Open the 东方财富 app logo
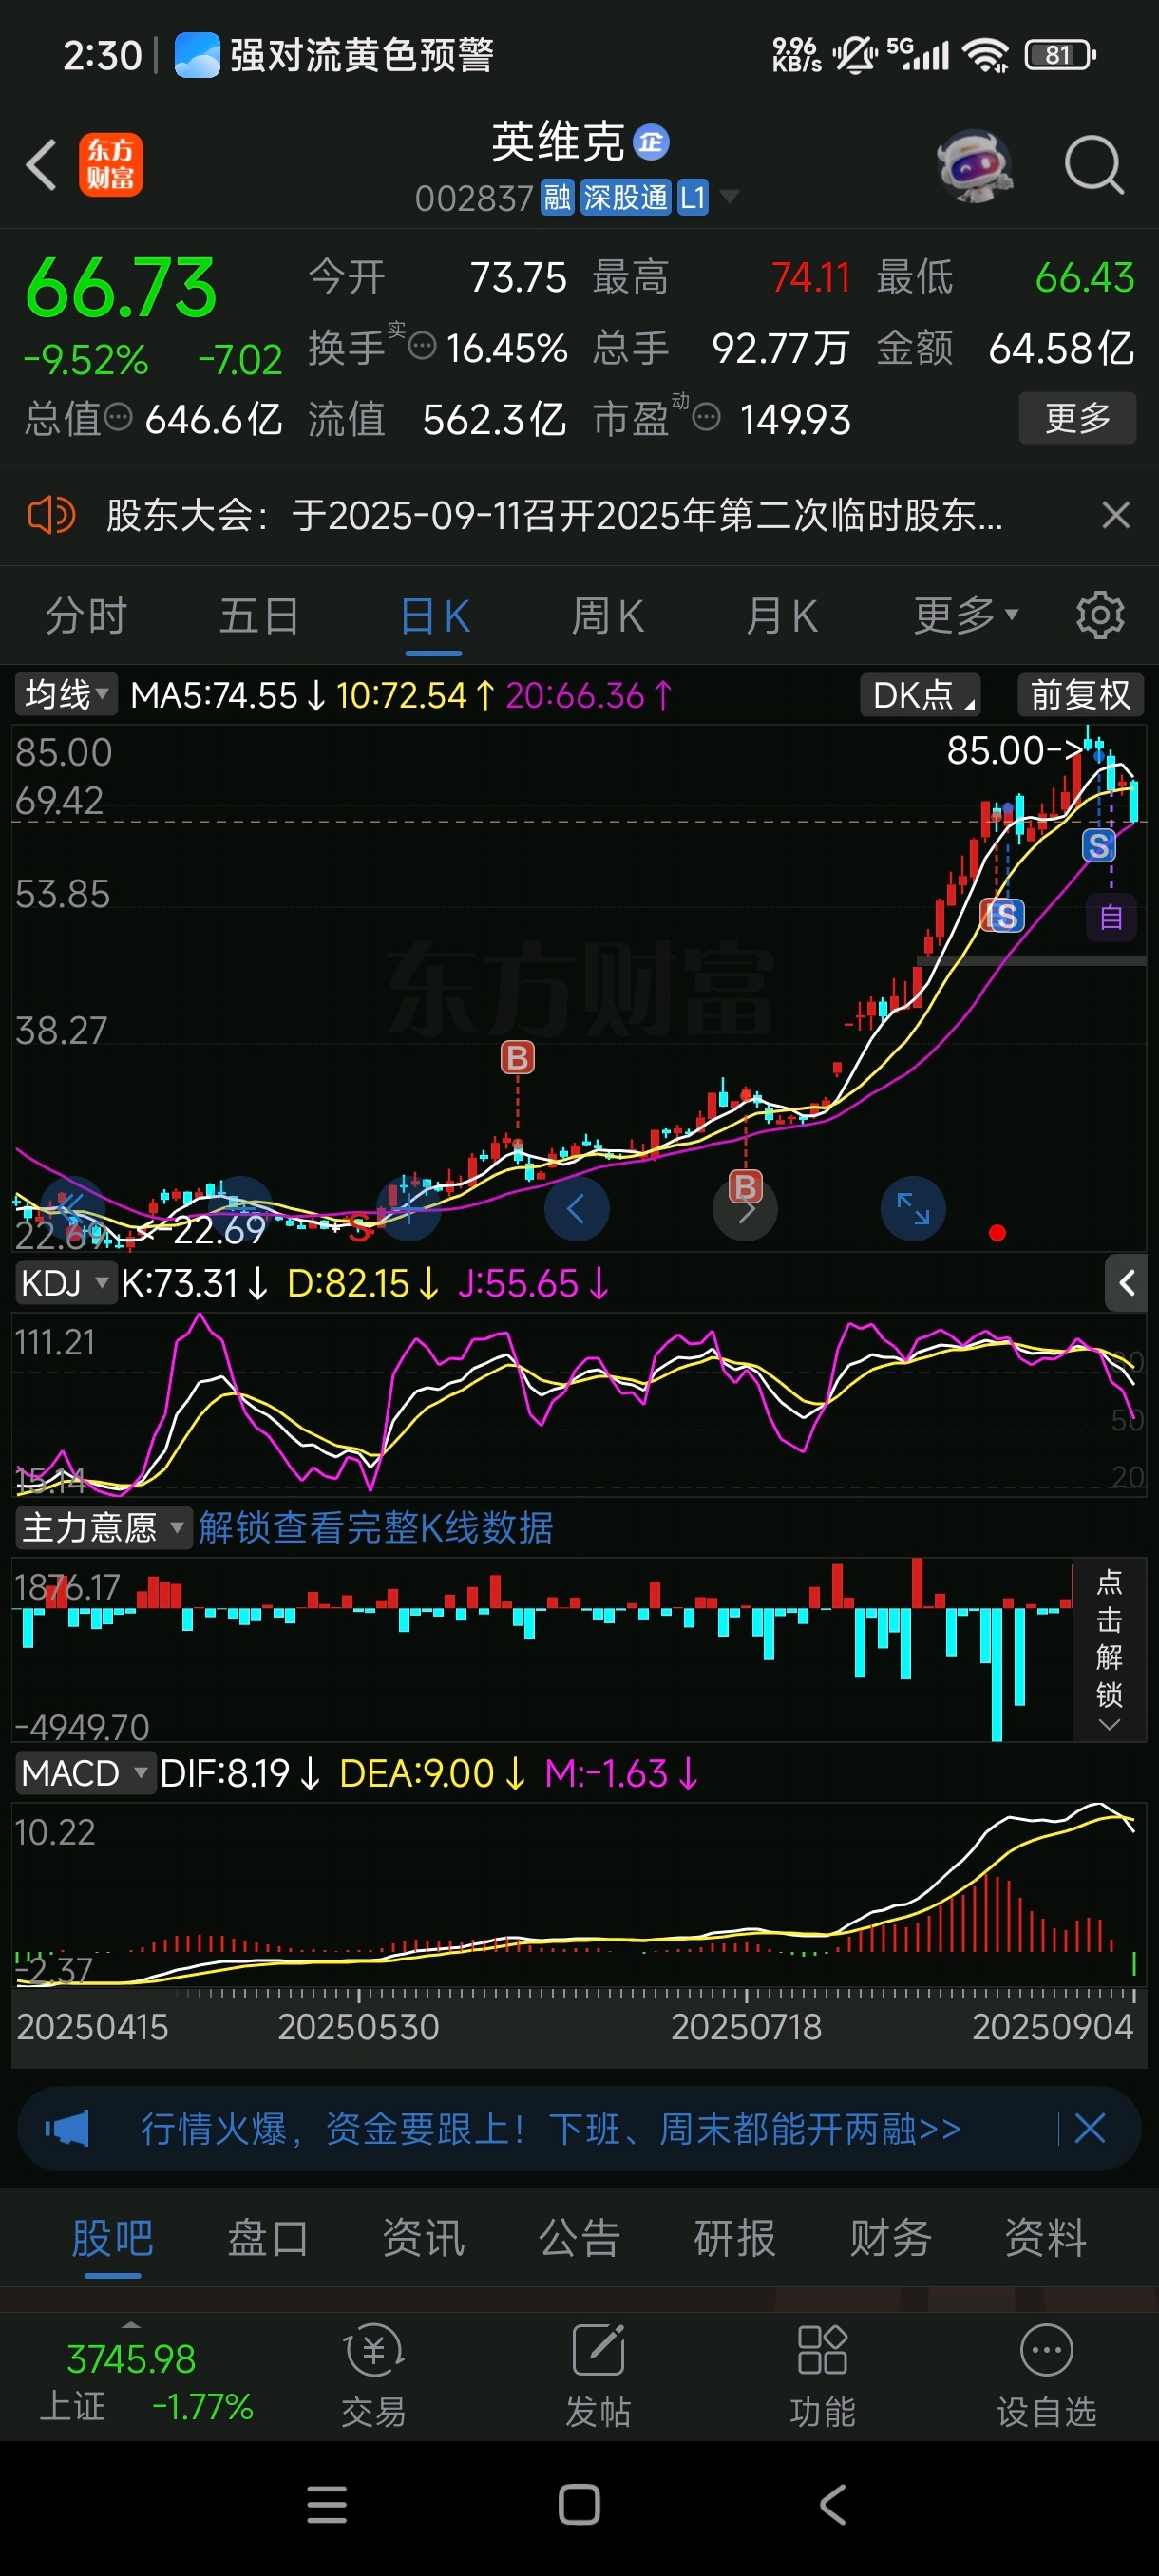1159x2576 pixels. [x=111, y=164]
